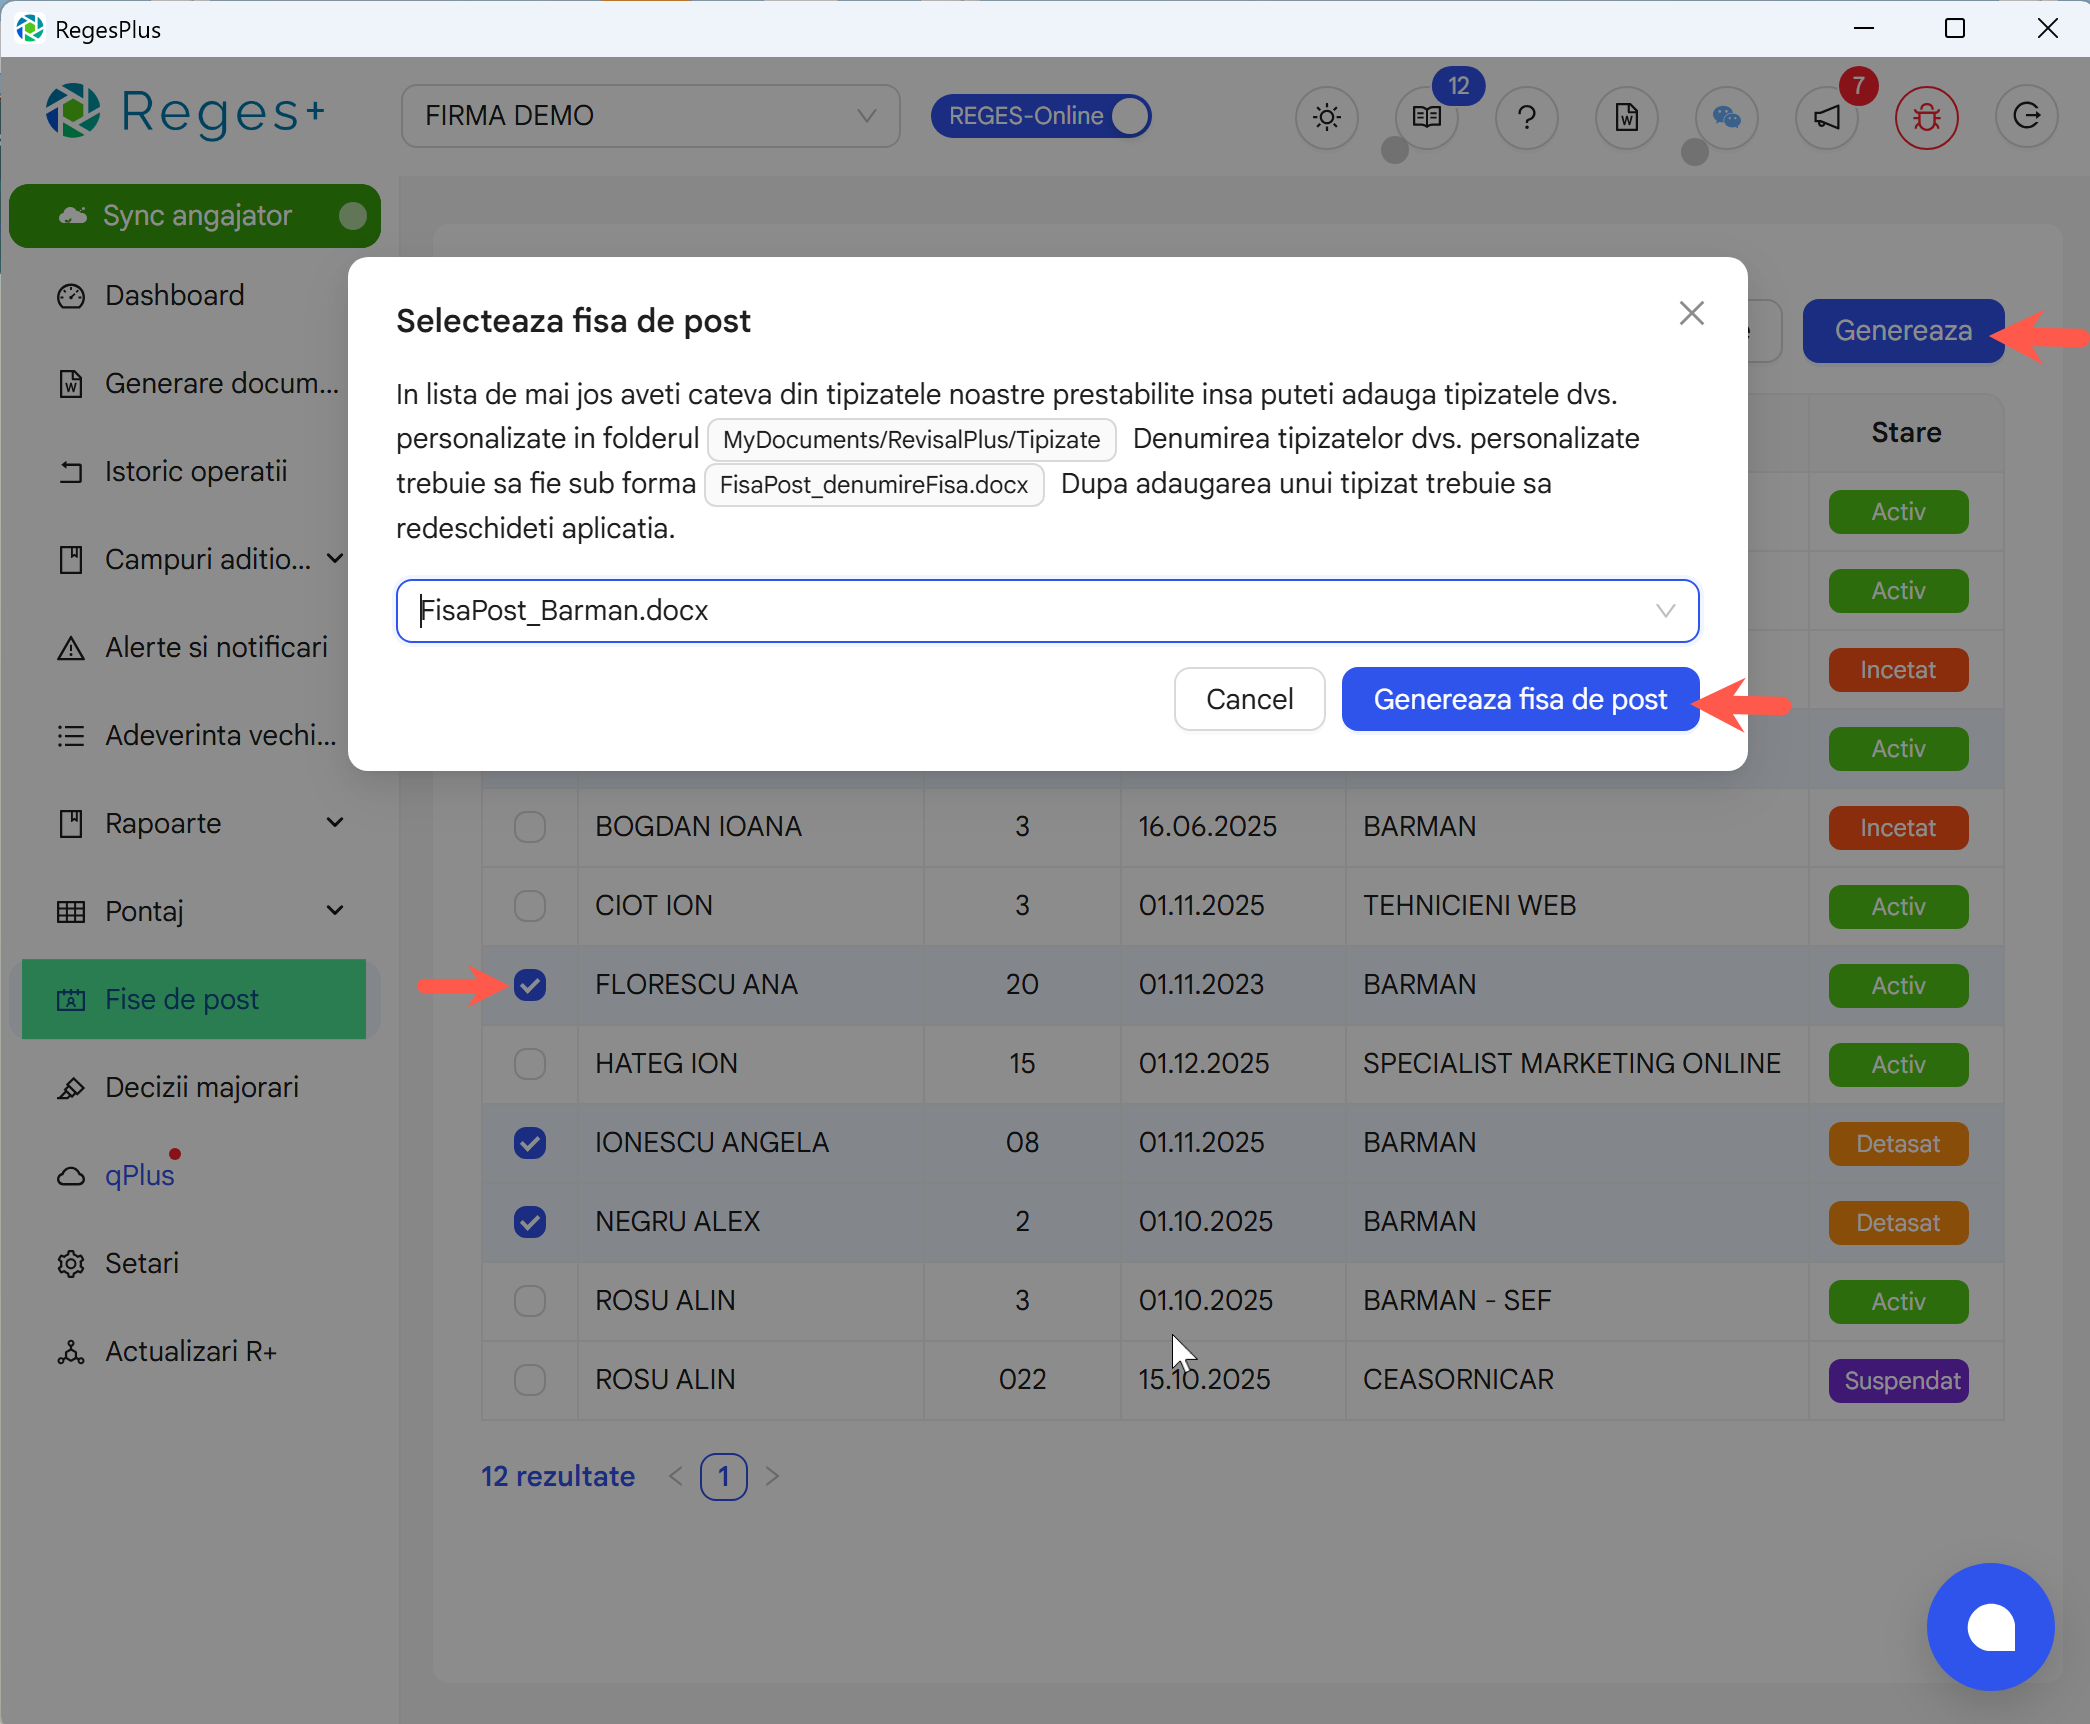
Task: Report a bug using the red bug icon
Action: [x=1925, y=117]
